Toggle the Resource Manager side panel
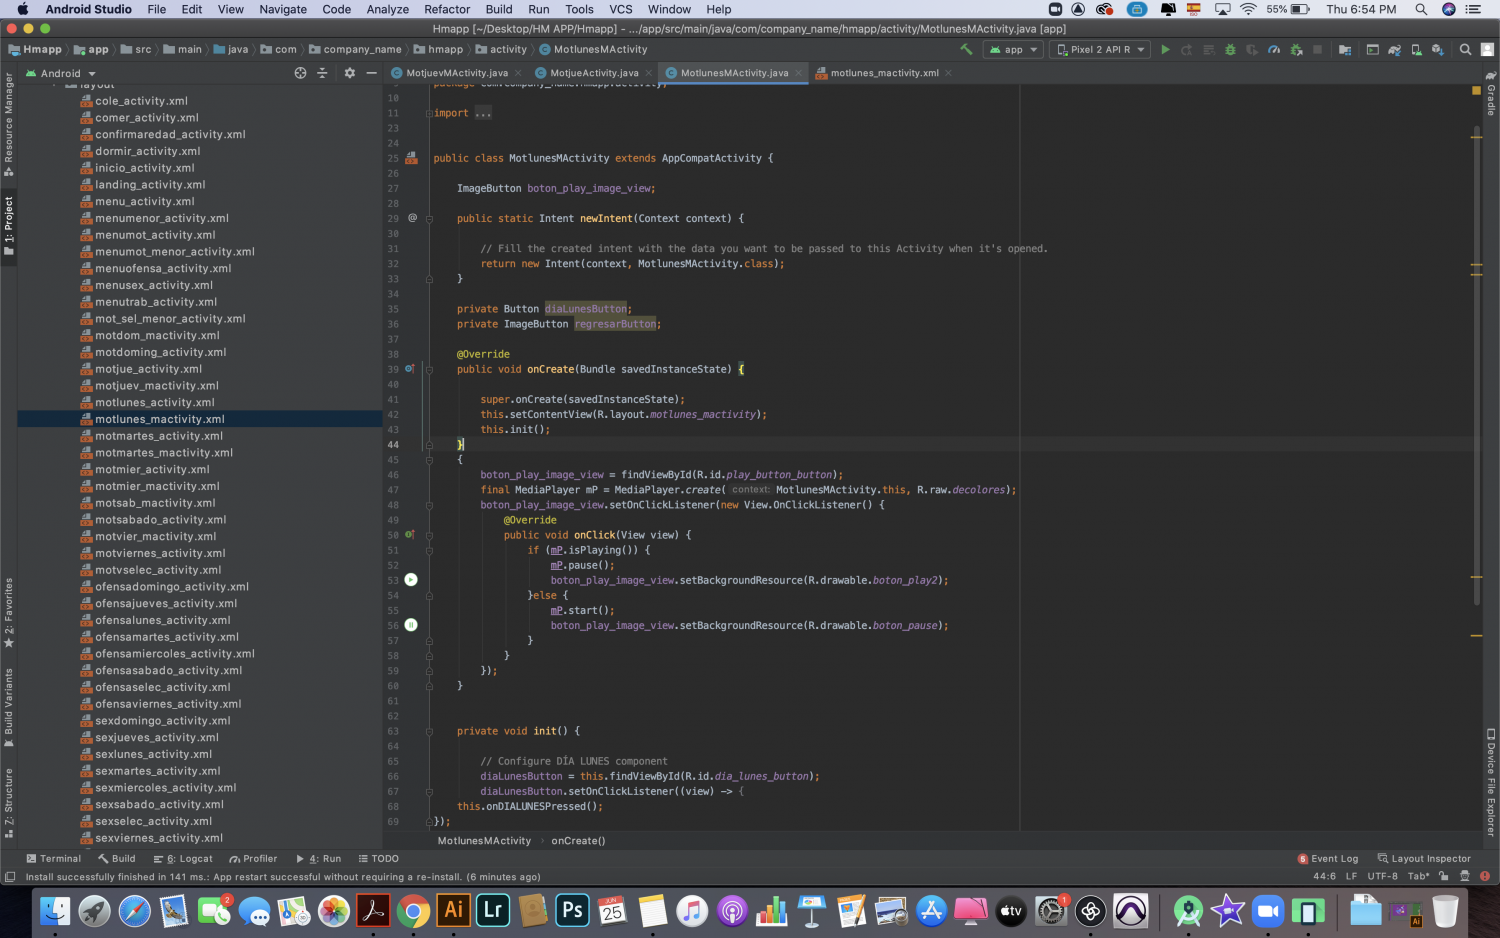1500x938 pixels. (x=9, y=125)
